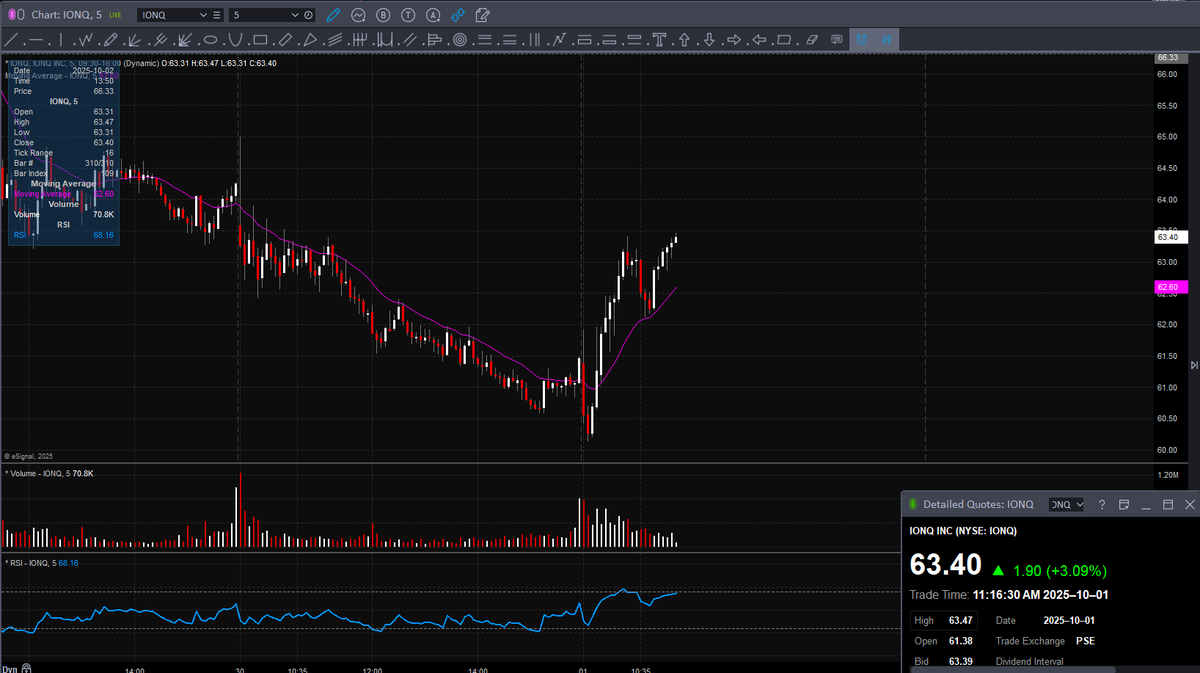The height and width of the screenshot is (673, 1200).
Task: Open window options in Detailed Quotes
Action: 1124,505
